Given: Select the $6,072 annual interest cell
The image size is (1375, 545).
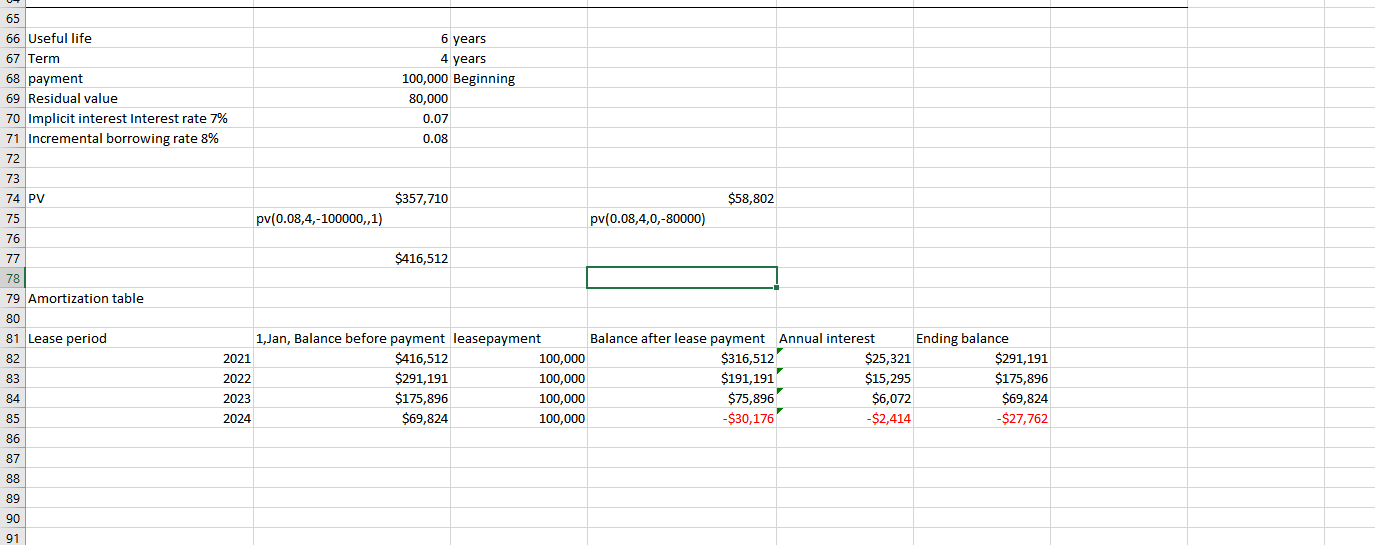Looking at the screenshot, I should (x=845, y=398).
